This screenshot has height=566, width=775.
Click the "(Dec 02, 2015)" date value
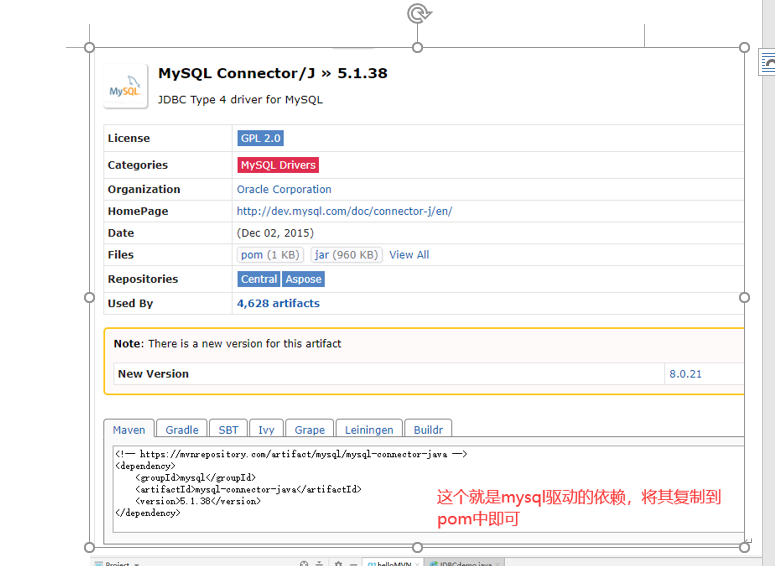275,233
